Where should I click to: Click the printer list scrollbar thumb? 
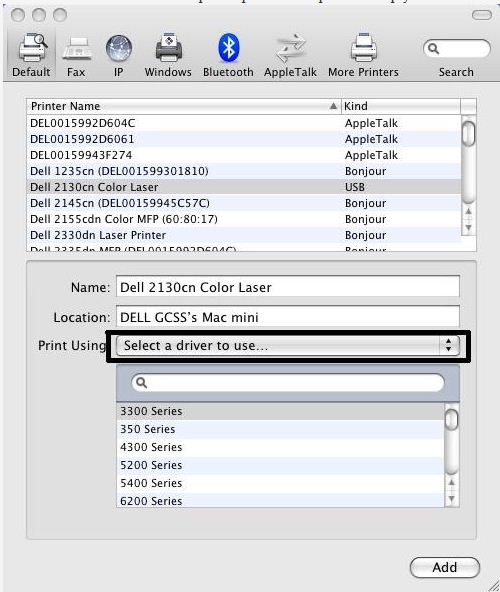[469, 133]
